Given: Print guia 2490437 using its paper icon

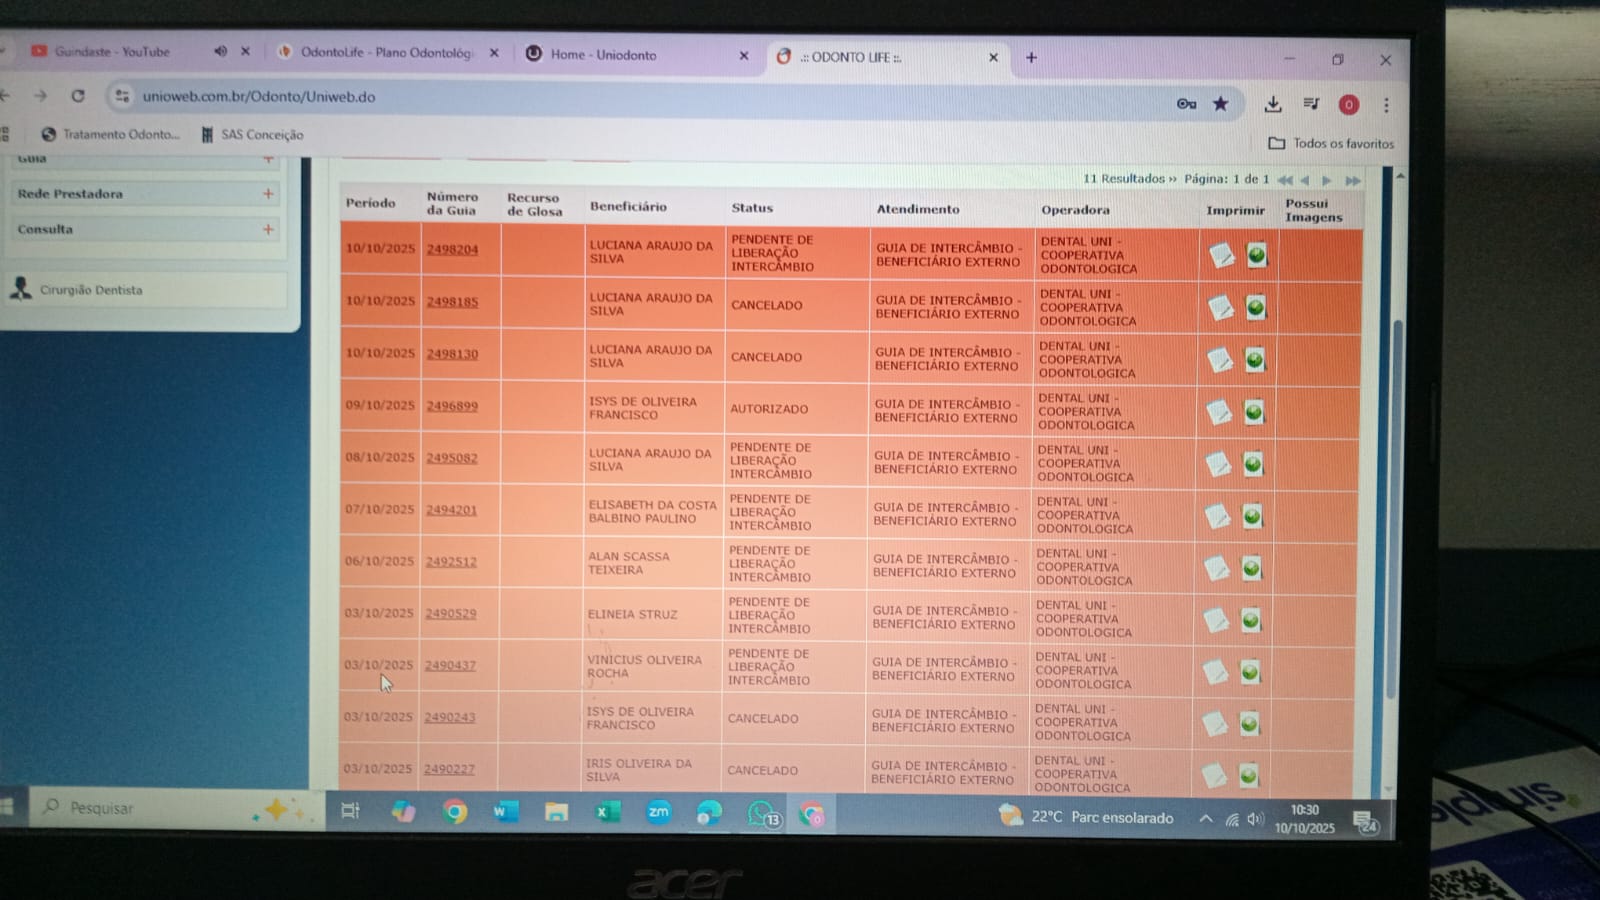Looking at the screenshot, I should pos(1215,671).
